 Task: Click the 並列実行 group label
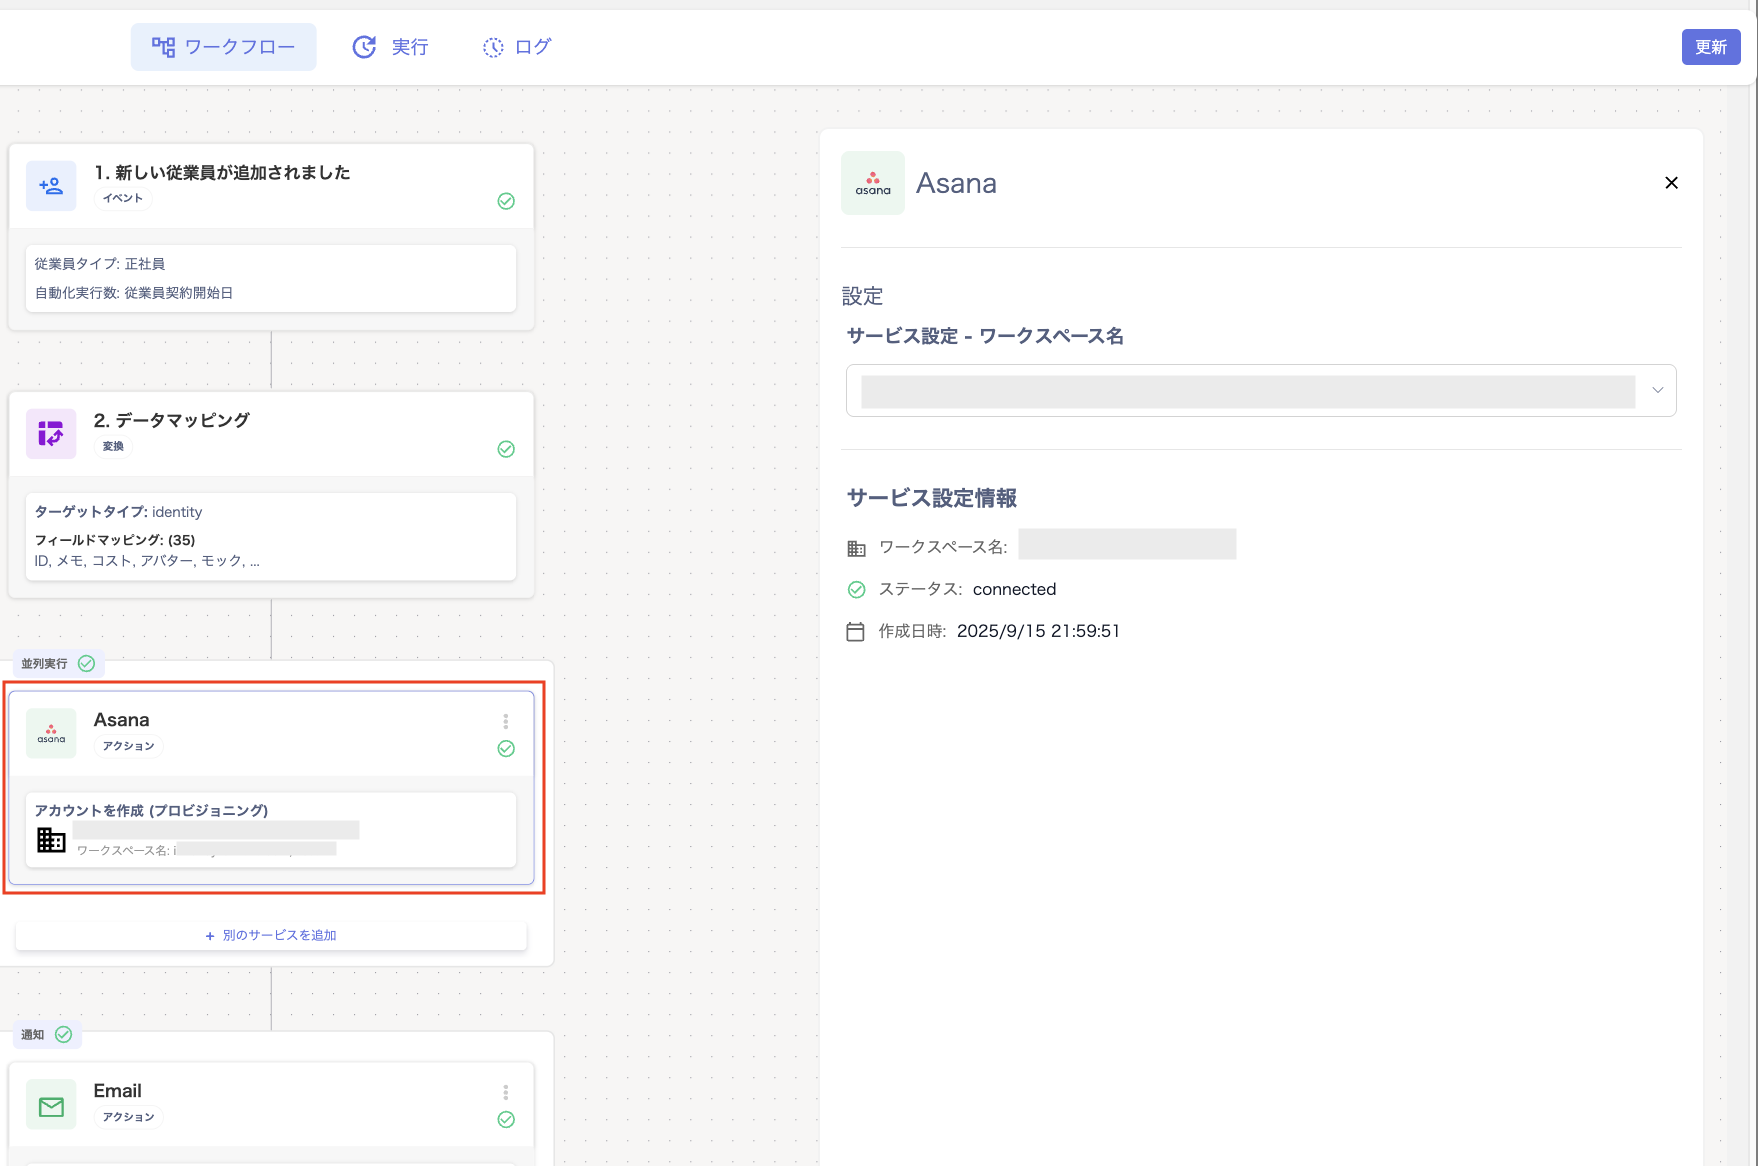click(x=44, y=663)
